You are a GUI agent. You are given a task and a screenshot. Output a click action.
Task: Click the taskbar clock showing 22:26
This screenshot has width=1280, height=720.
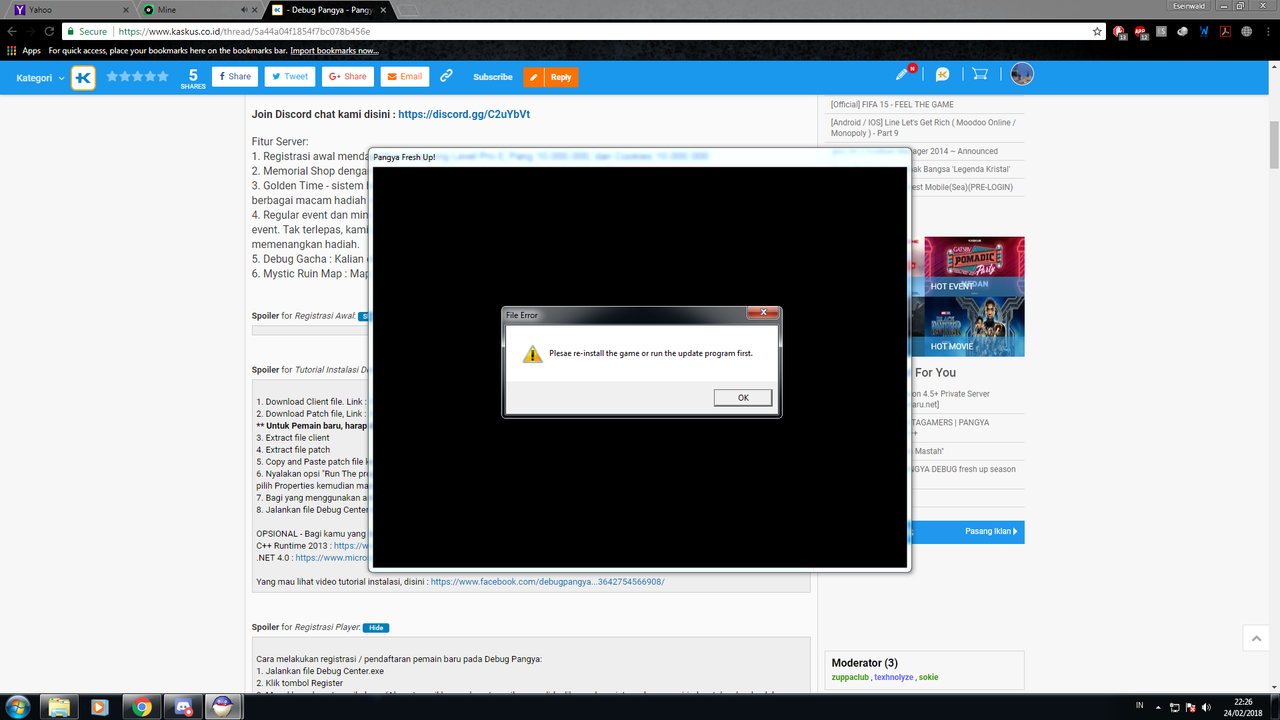click(1243, 707)
